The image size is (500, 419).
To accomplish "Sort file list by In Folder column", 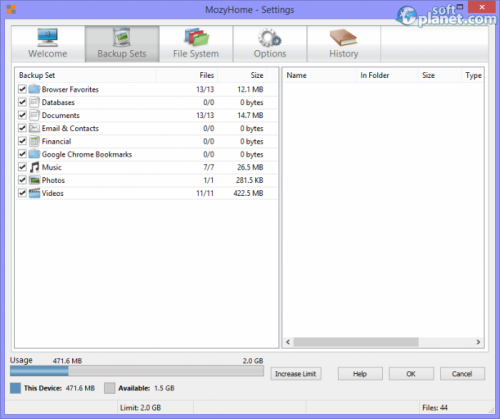I will coord(387,75).
